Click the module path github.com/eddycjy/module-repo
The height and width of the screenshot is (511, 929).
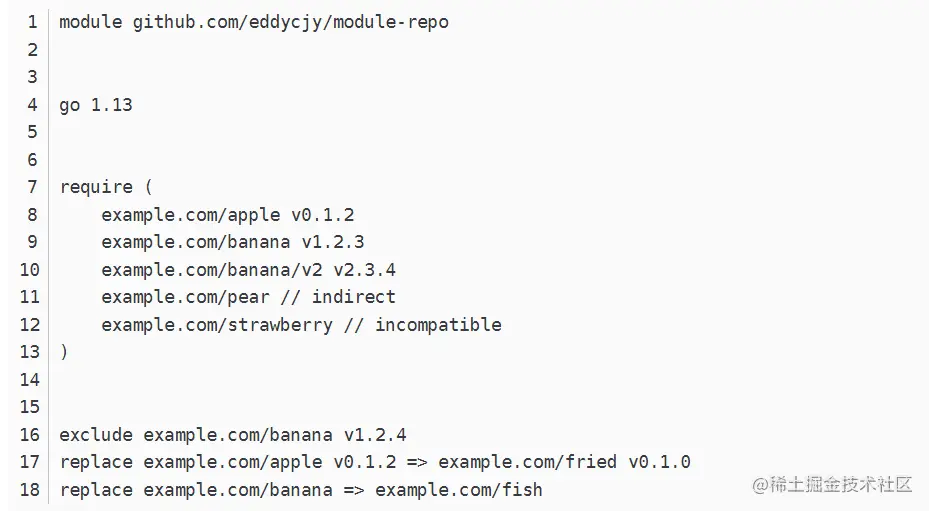tap(291, 21)
